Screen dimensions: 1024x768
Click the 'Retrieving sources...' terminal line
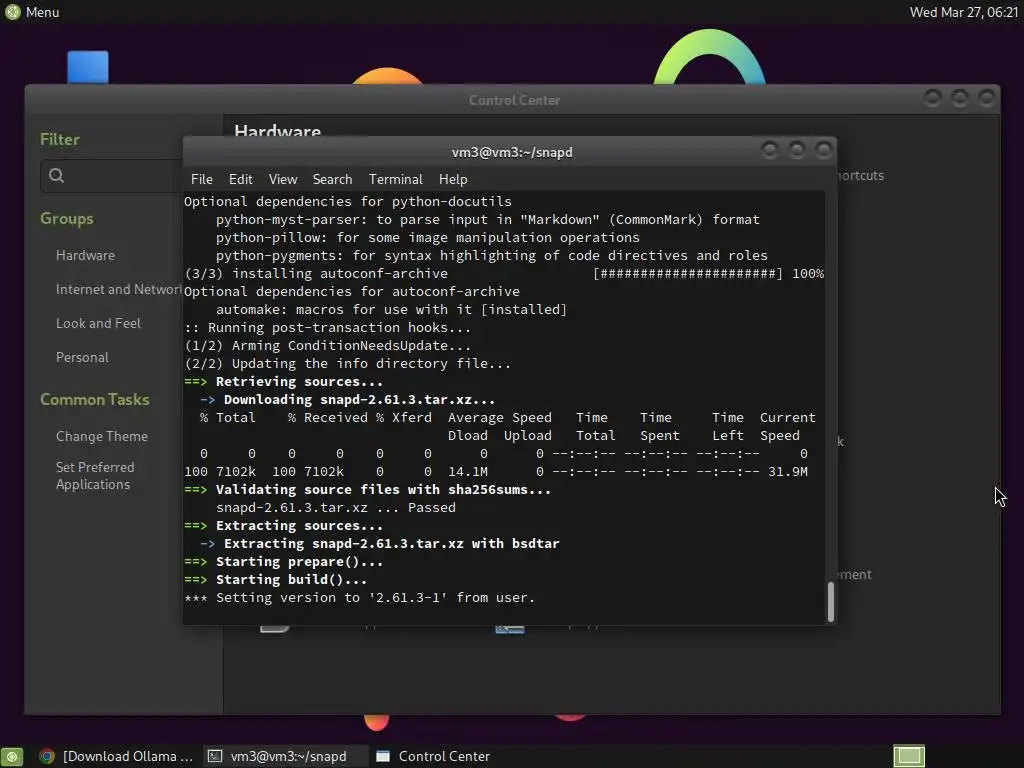tap(283, 381)
